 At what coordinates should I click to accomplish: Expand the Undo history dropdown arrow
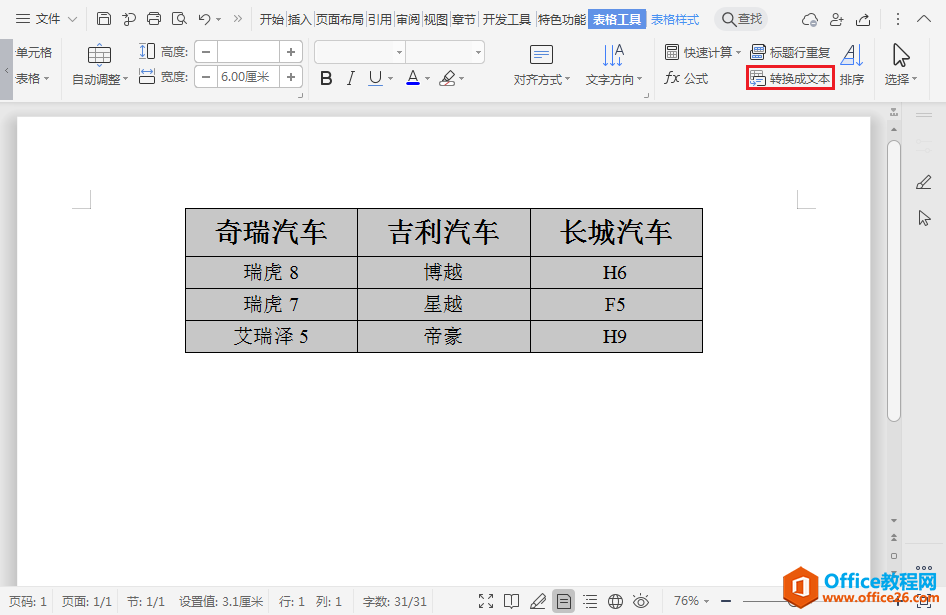(x=218, y=20)
